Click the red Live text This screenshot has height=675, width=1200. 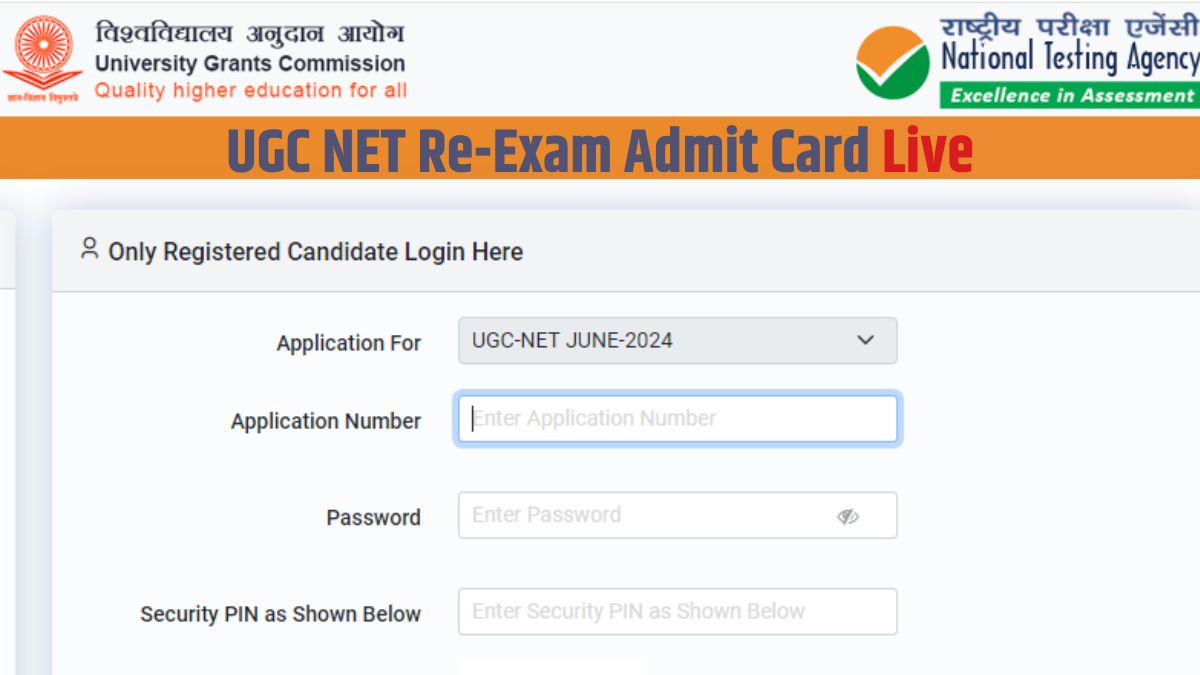927,150
